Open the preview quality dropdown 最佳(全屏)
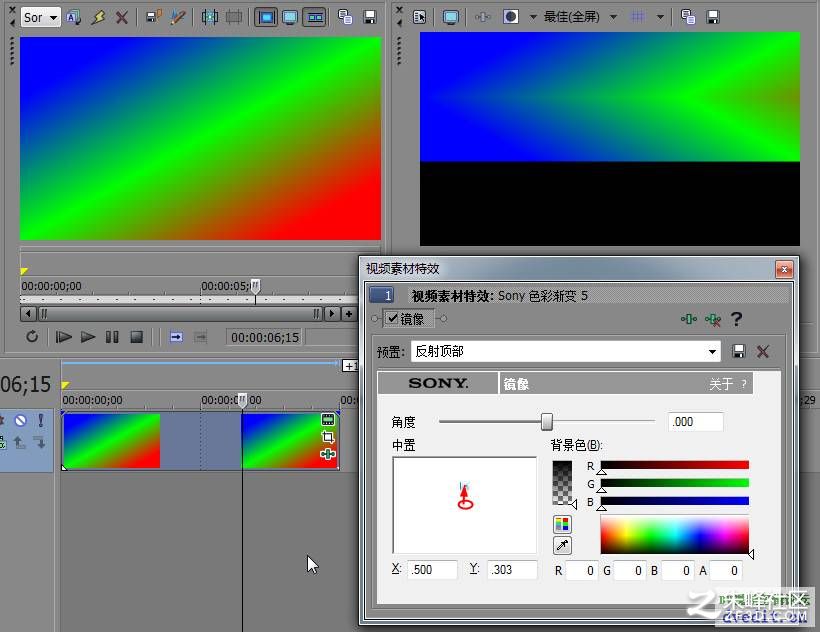The image size is (820, 632). (x=580, y=17)
